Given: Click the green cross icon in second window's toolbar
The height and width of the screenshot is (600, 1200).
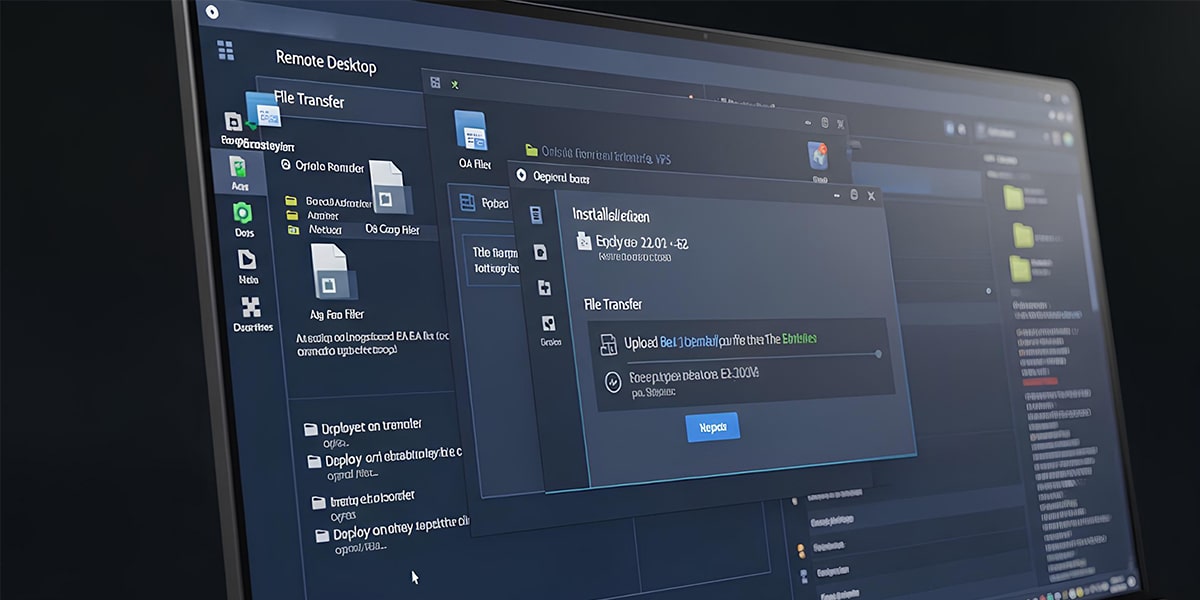Looking at the screenshot, I should (456, 86).
